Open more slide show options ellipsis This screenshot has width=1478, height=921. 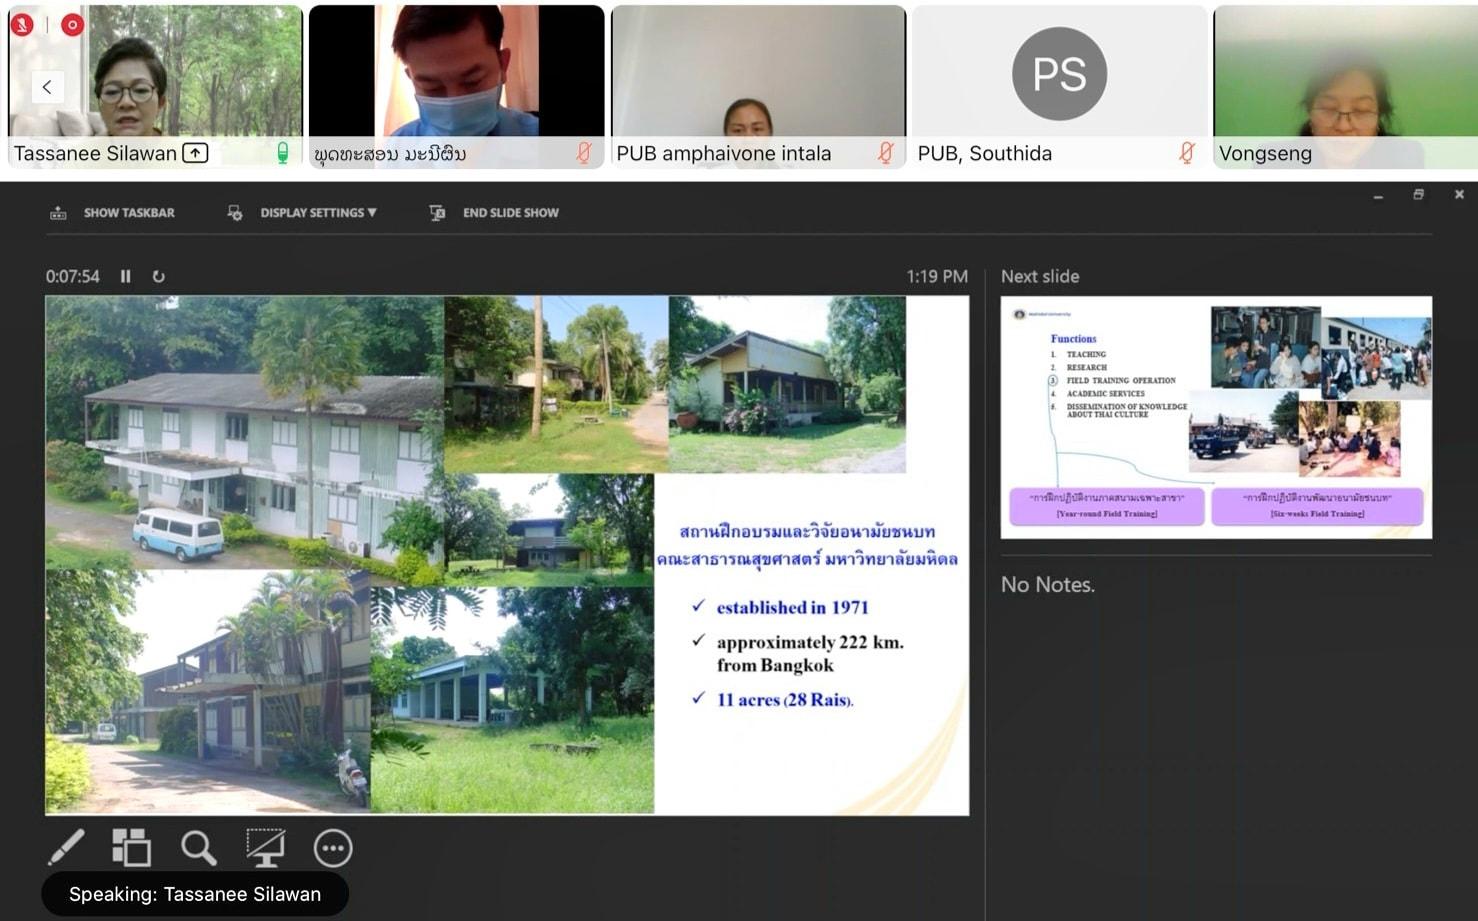pos(333,849)
